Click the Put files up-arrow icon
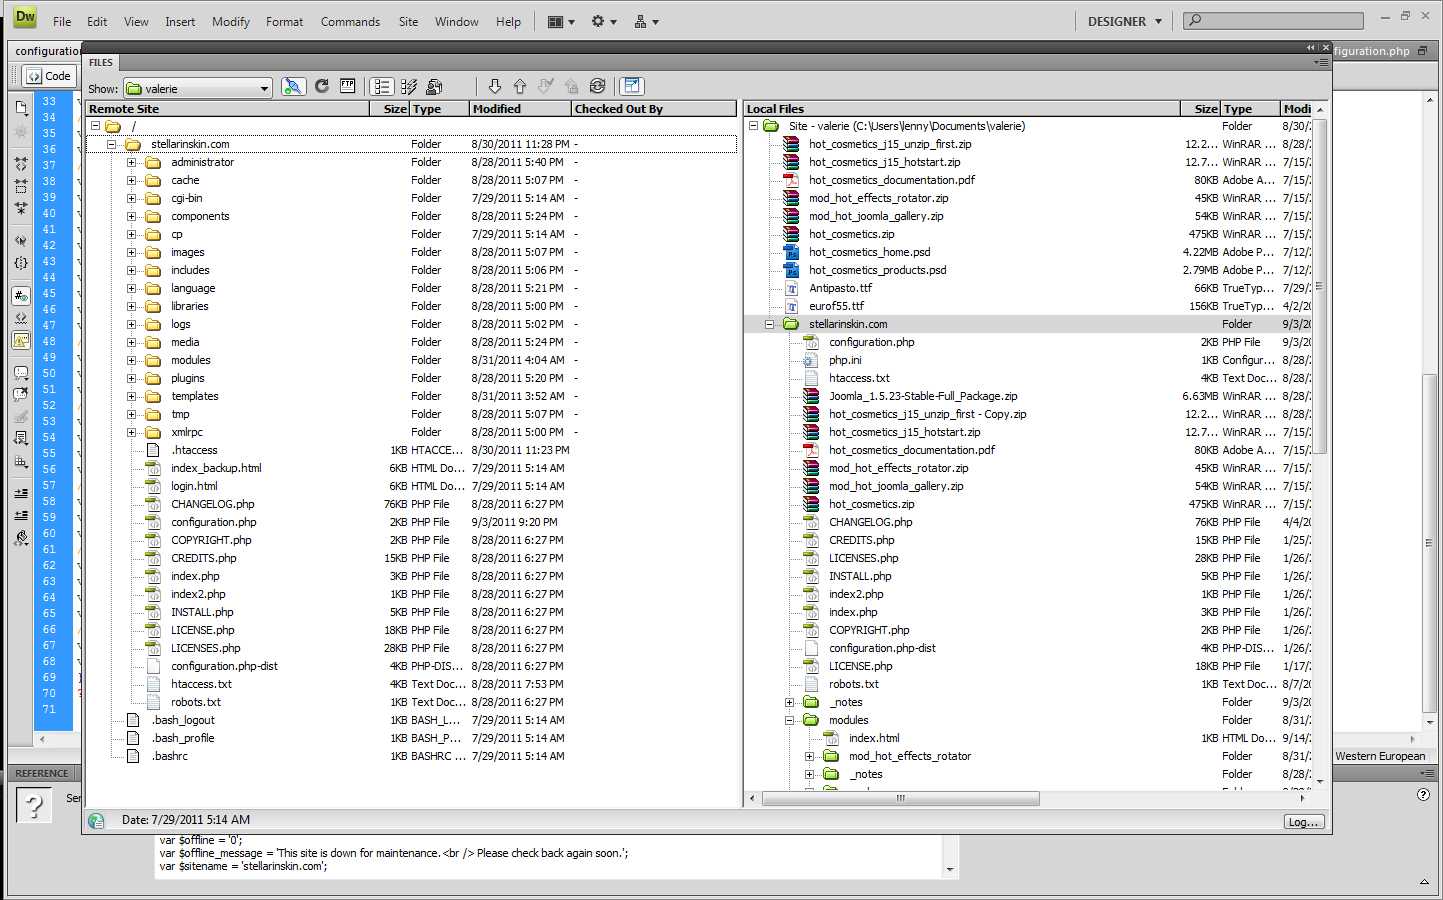Screen dimensions: 1443x900 pos(520,87)
